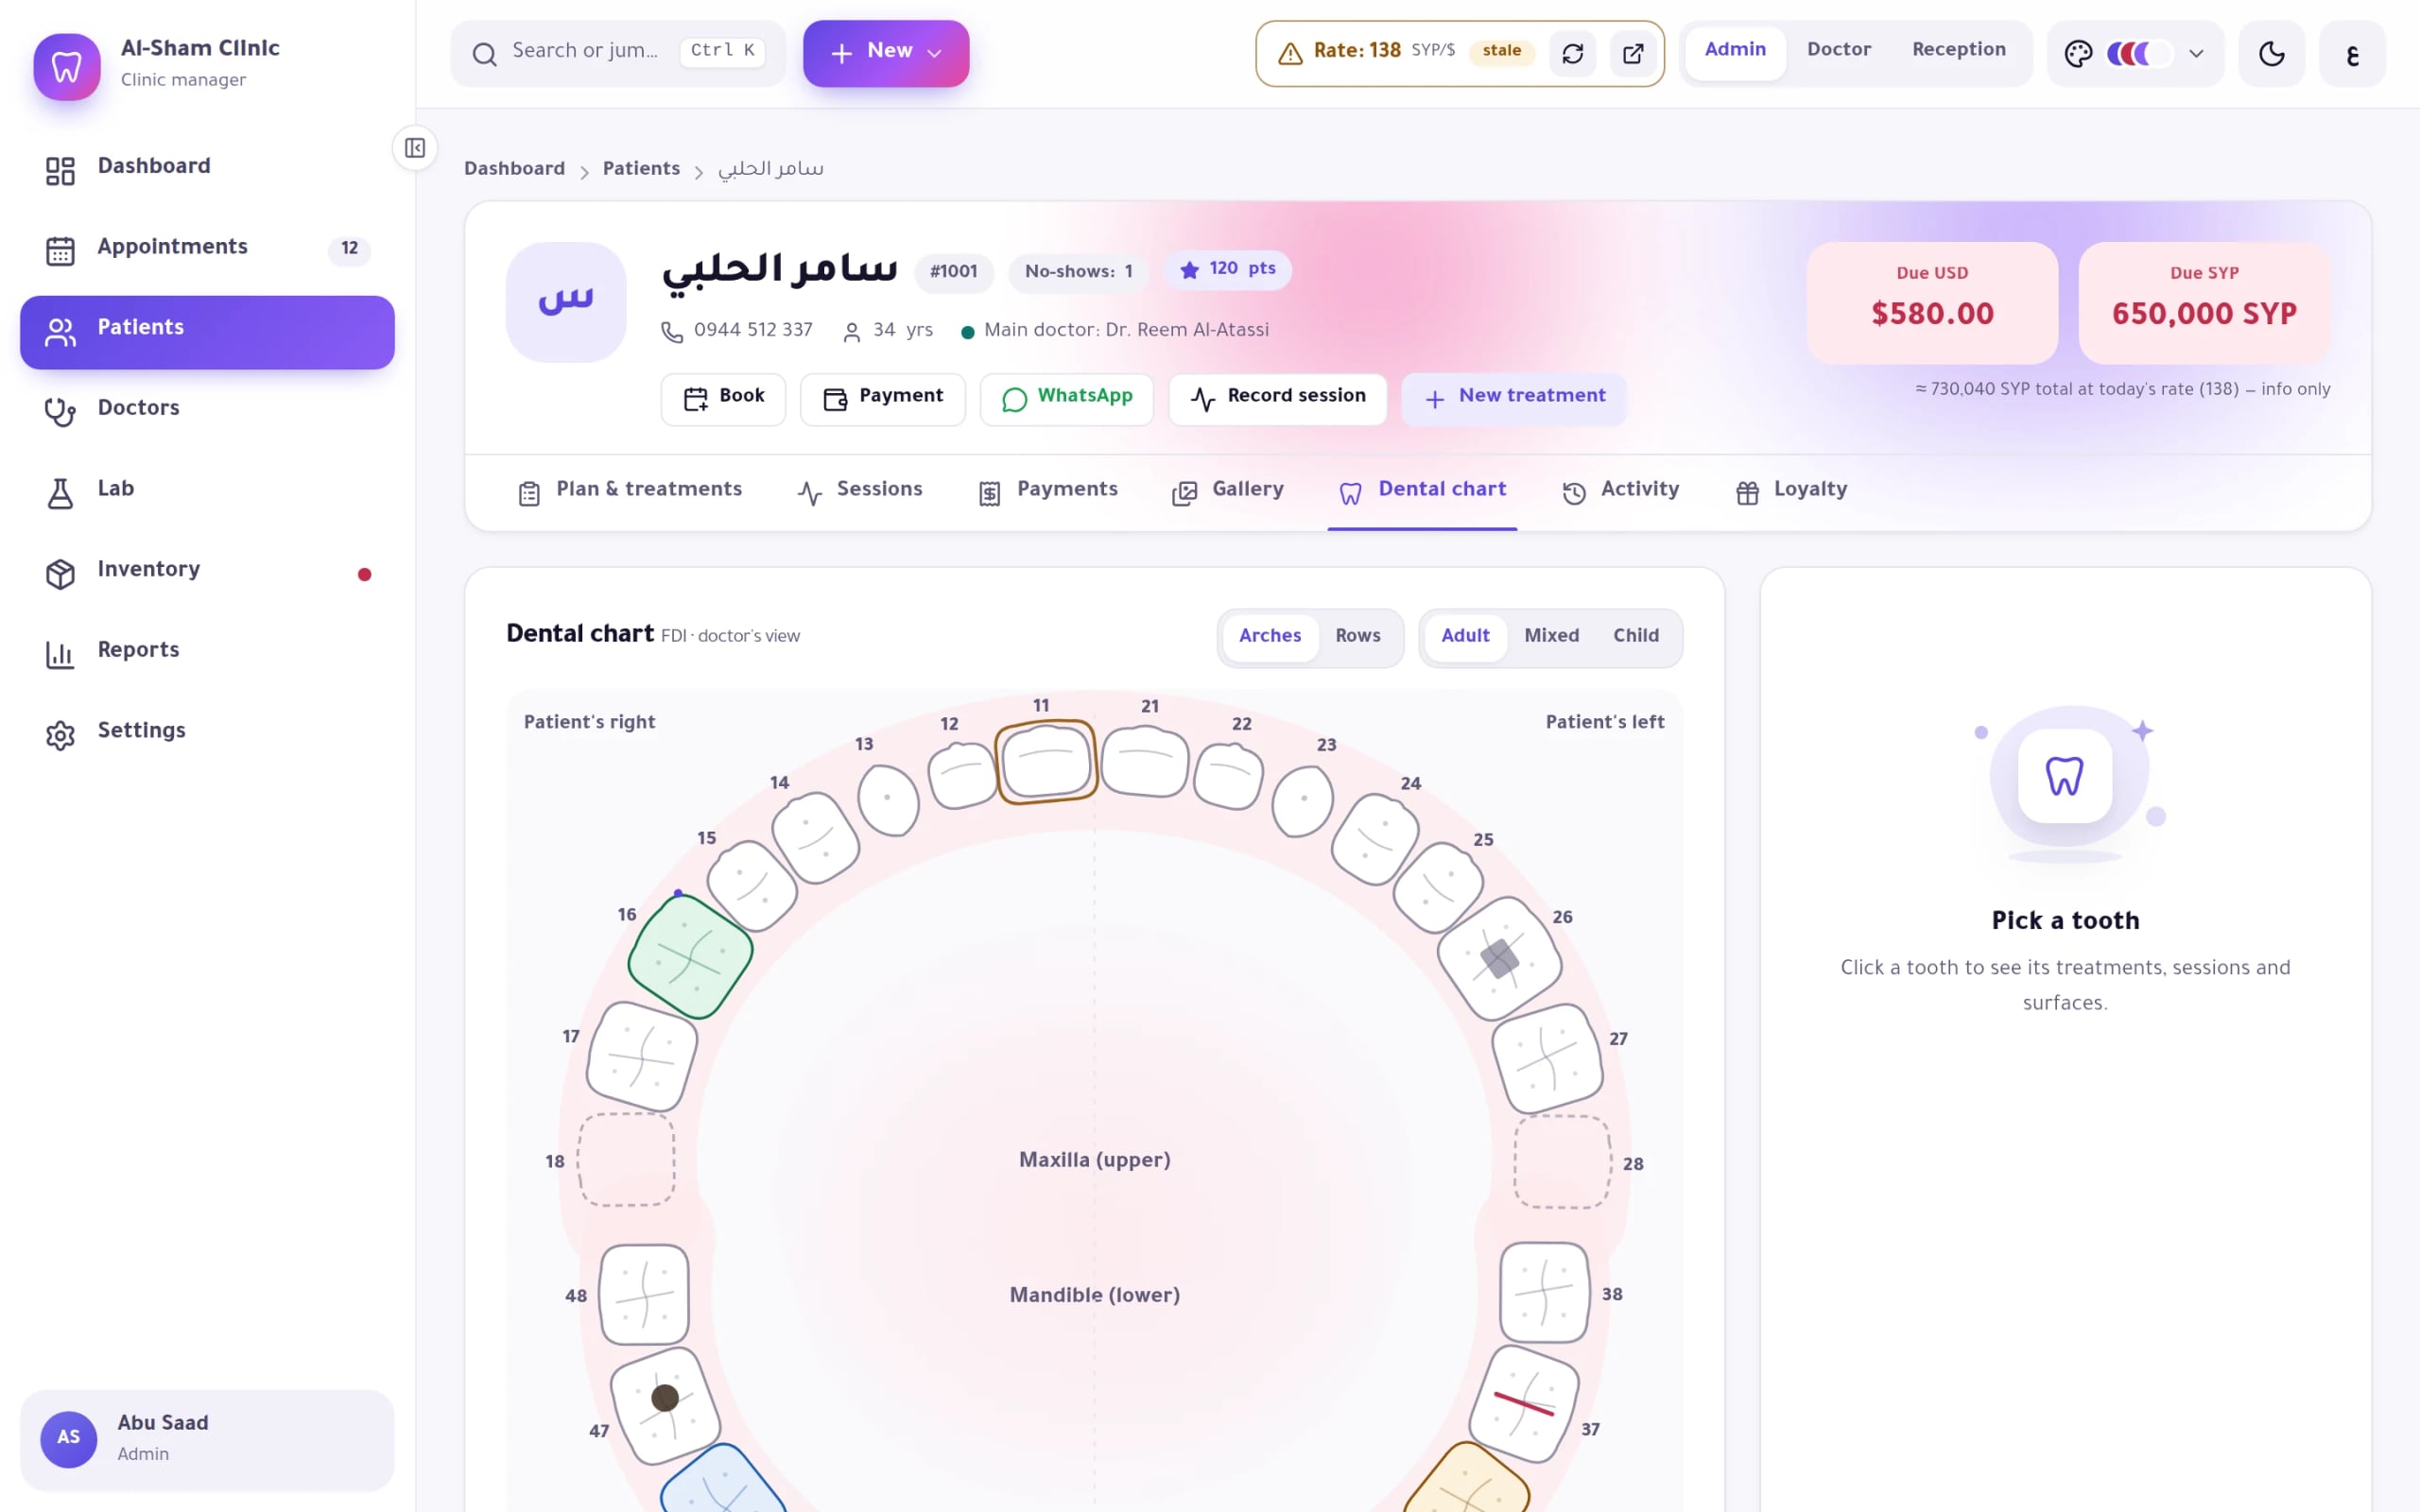This screenshot has height=1512, width=2420.
Task: Set dentition to Child
Action: pyautogui.click(x=1635, y=636)
